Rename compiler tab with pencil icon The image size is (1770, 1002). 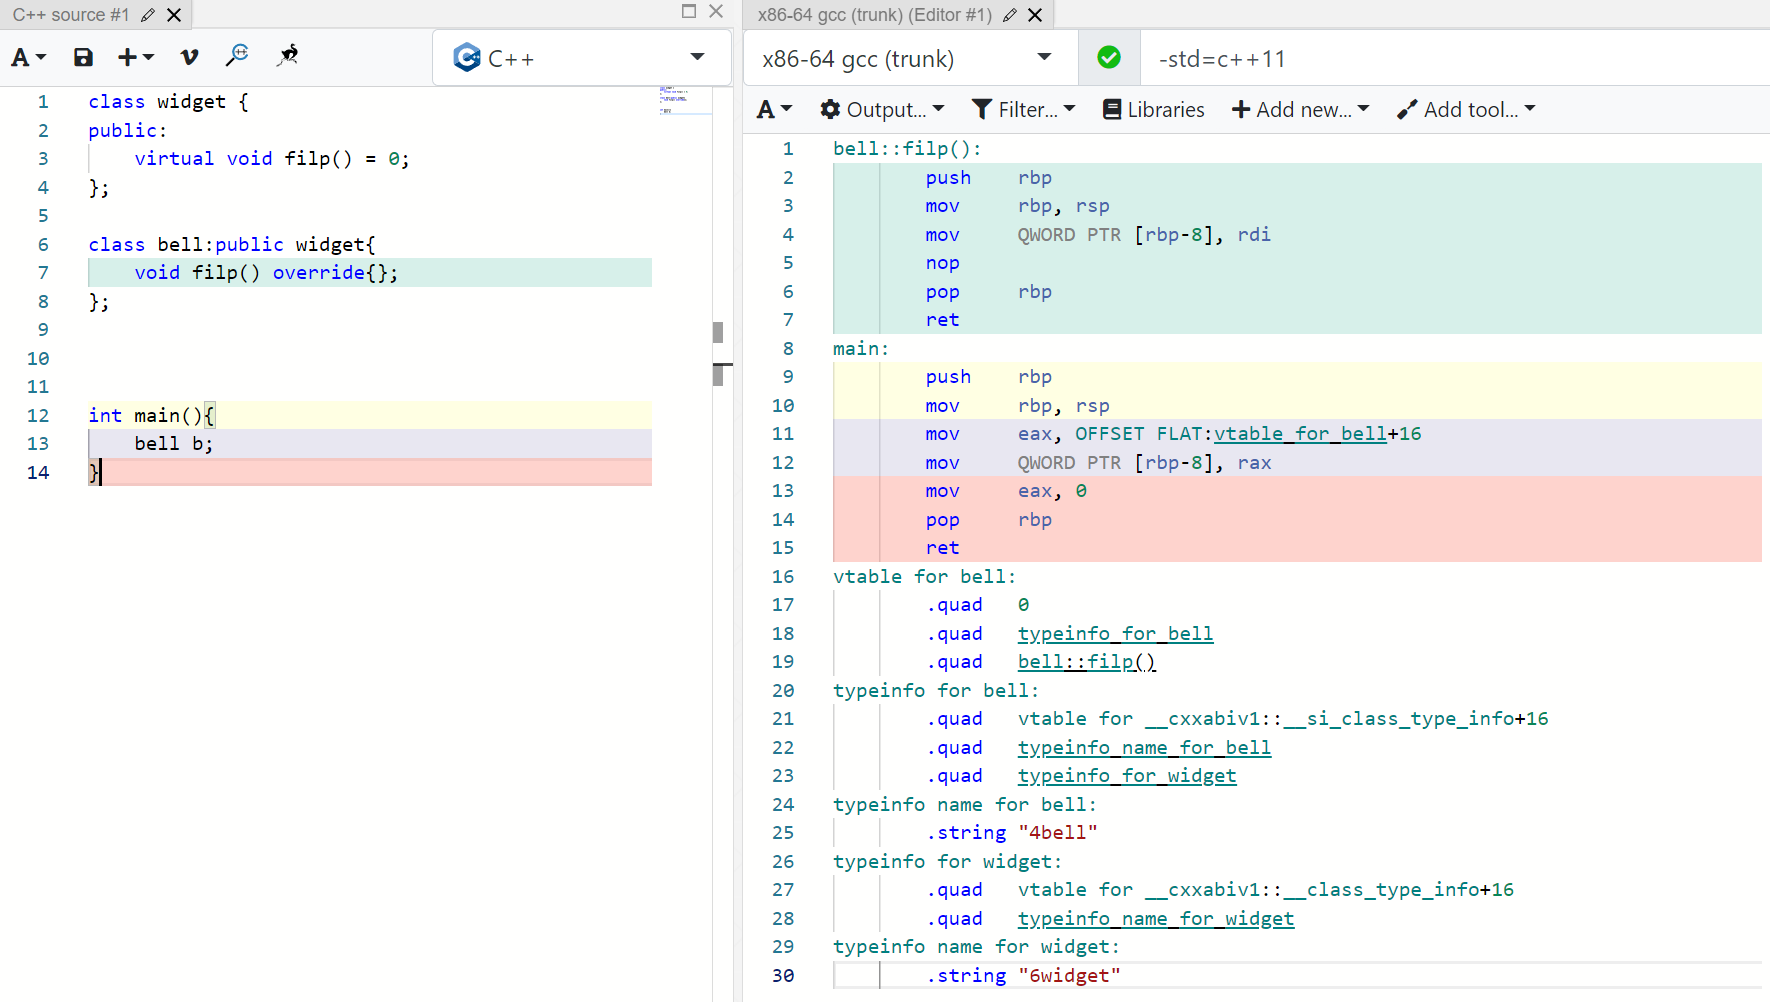(x=1010, y=15)
